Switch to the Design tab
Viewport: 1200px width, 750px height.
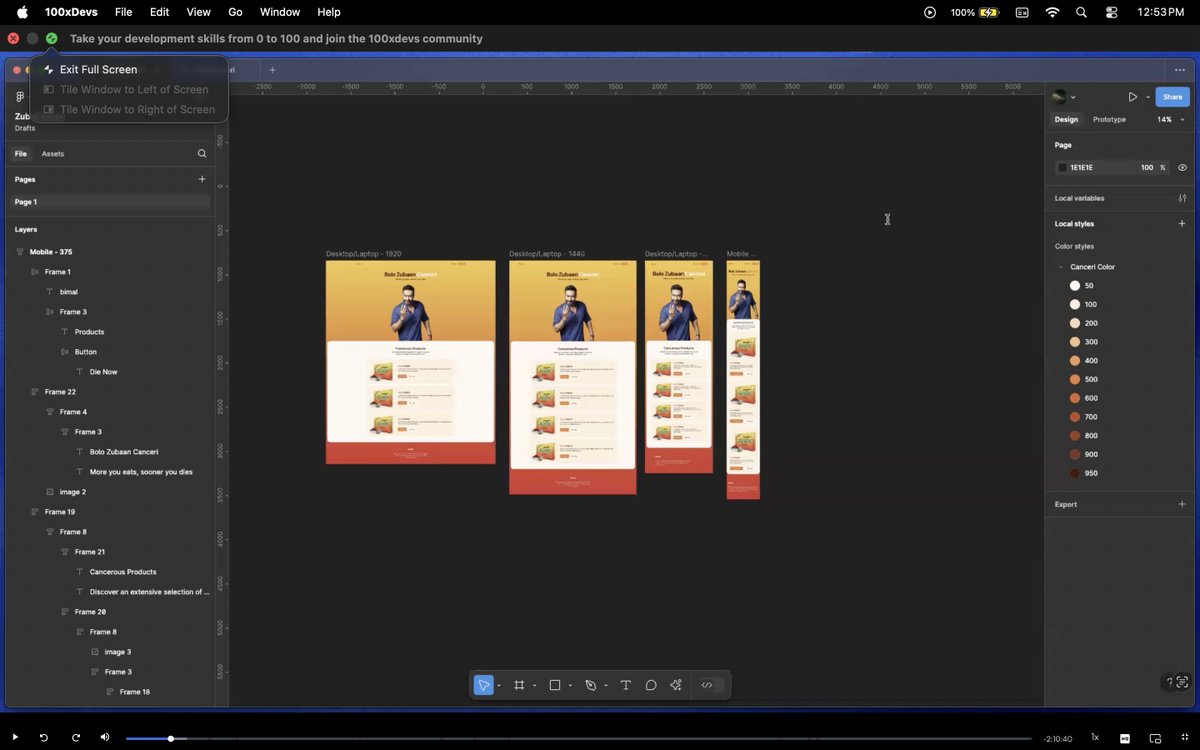tap(1066, 119)
